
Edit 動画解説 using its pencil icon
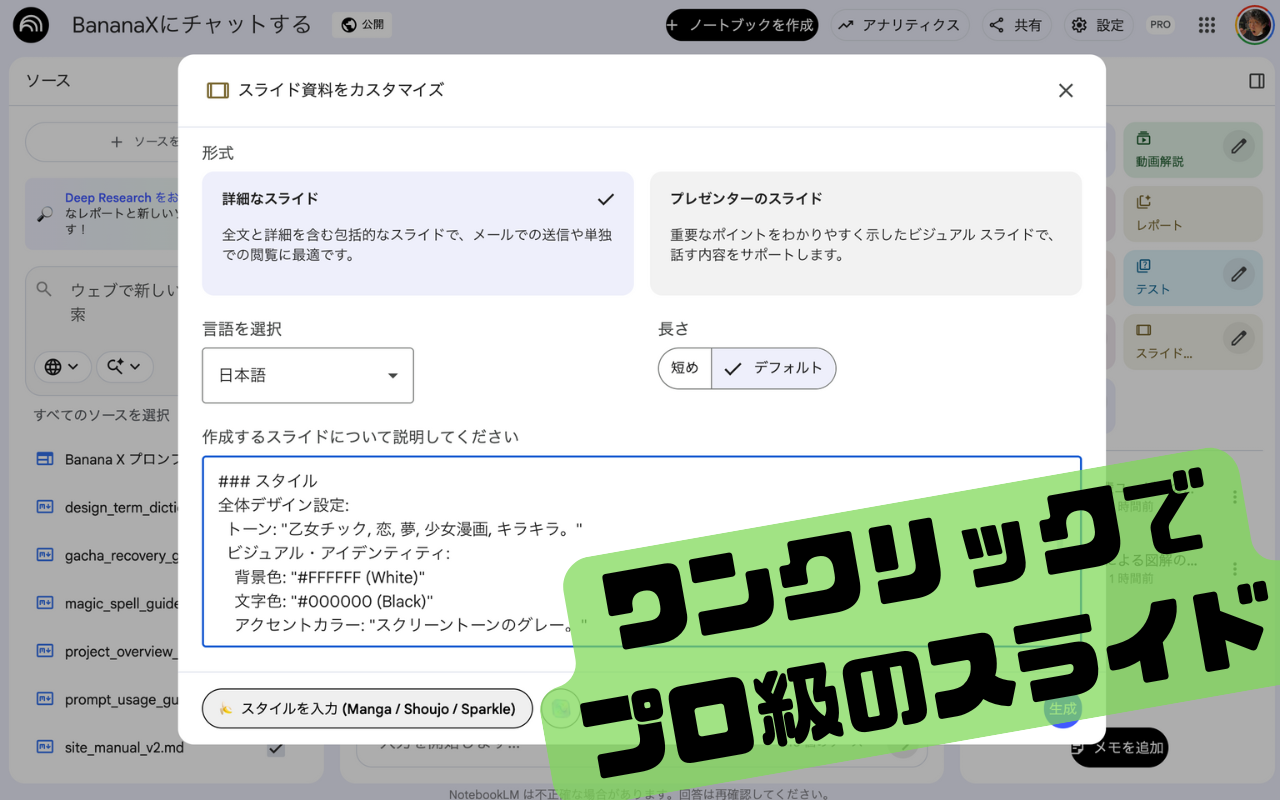(1237, 146)
